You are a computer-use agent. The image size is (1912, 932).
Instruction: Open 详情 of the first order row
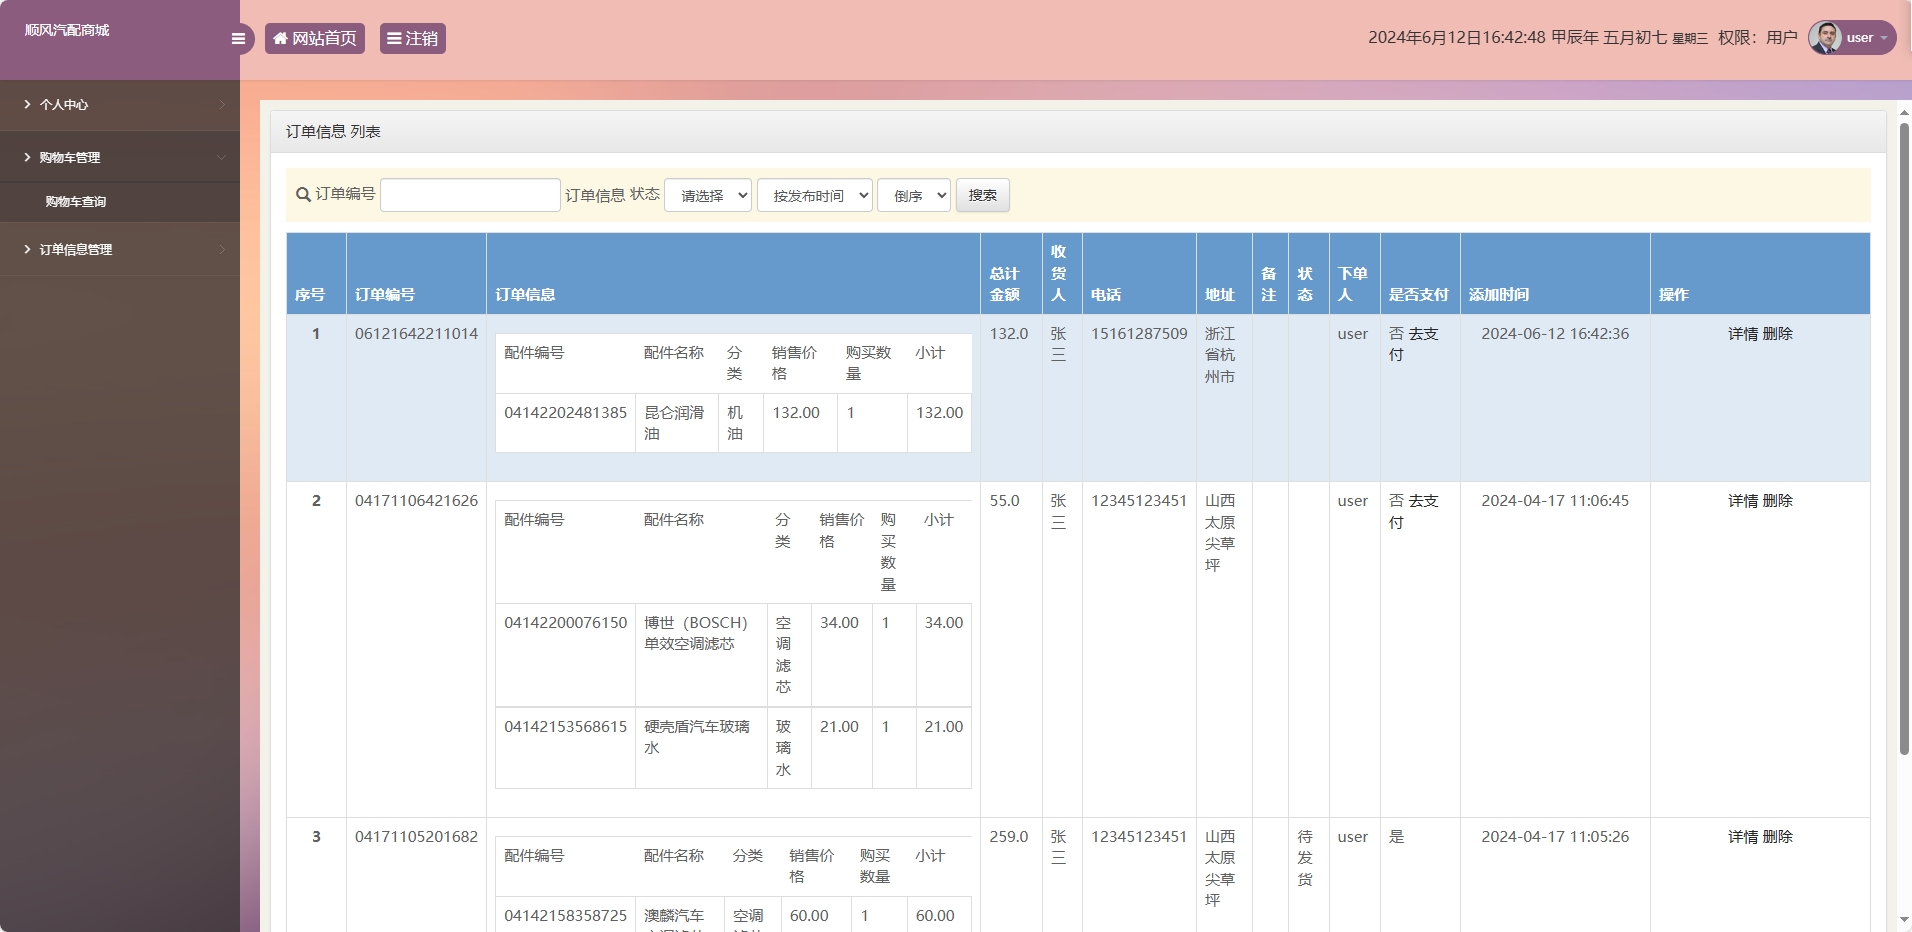point(1741,333)
